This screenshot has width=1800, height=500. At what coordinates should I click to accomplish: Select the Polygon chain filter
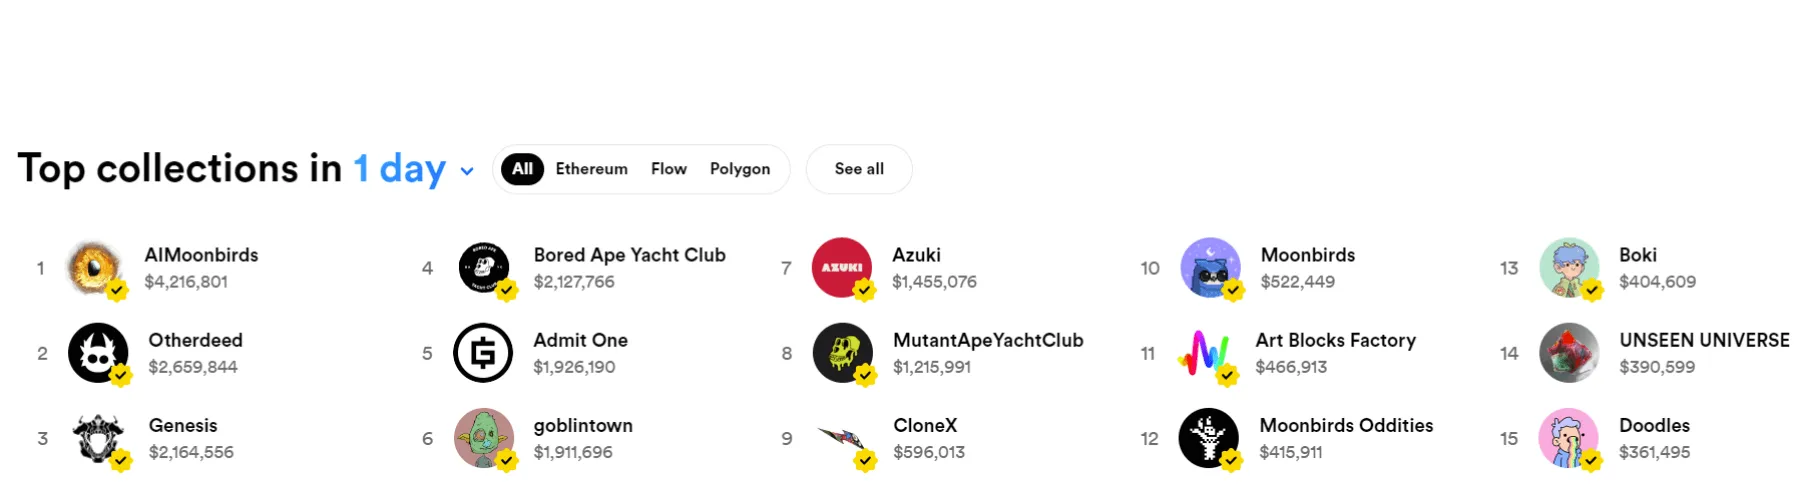pos(739,169)
